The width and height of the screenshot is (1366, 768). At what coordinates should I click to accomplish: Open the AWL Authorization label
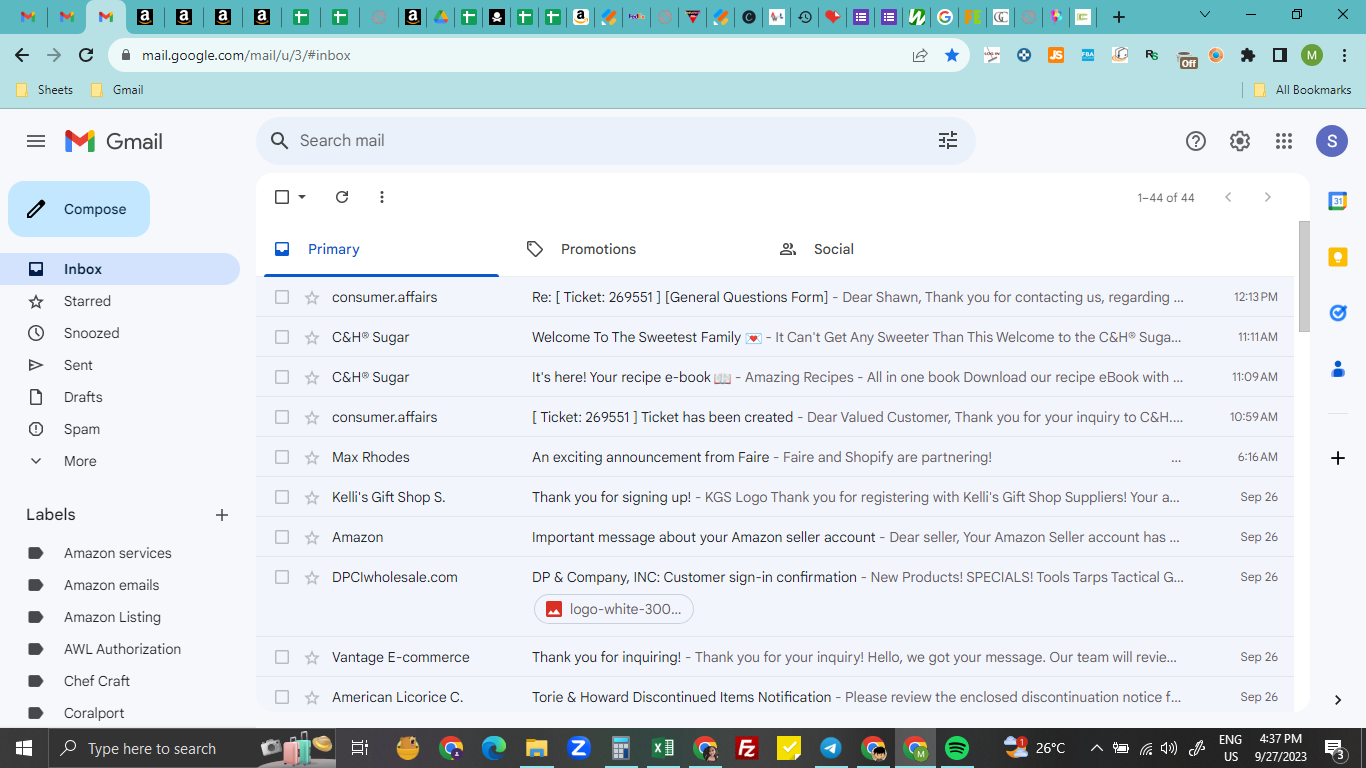coord(120,649)
